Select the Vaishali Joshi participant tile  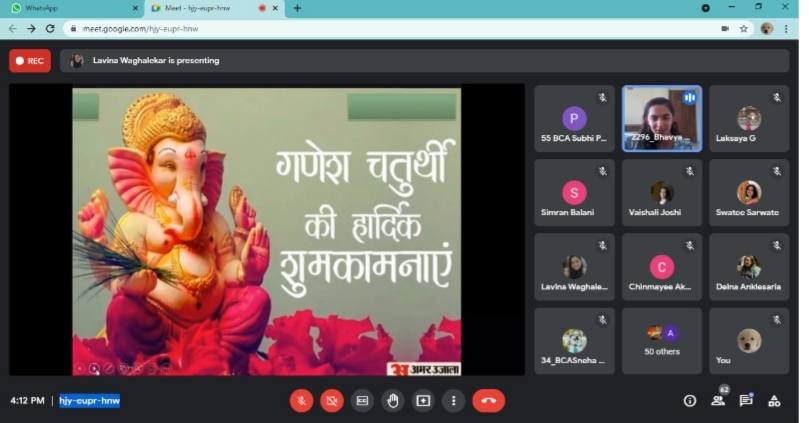[x=662, y=193]
